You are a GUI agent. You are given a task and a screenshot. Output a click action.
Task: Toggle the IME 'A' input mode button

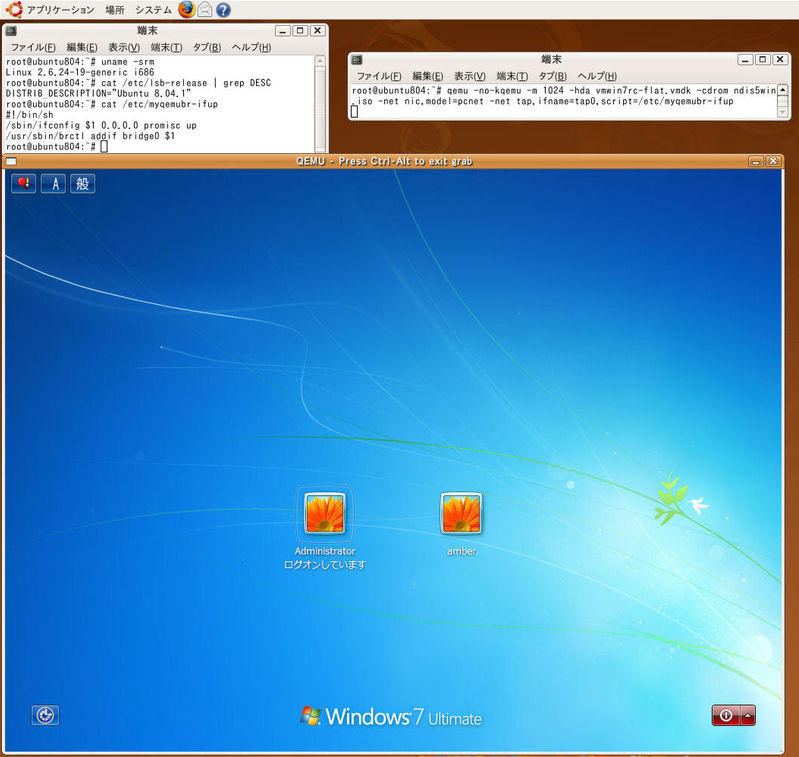coord(53,183)
